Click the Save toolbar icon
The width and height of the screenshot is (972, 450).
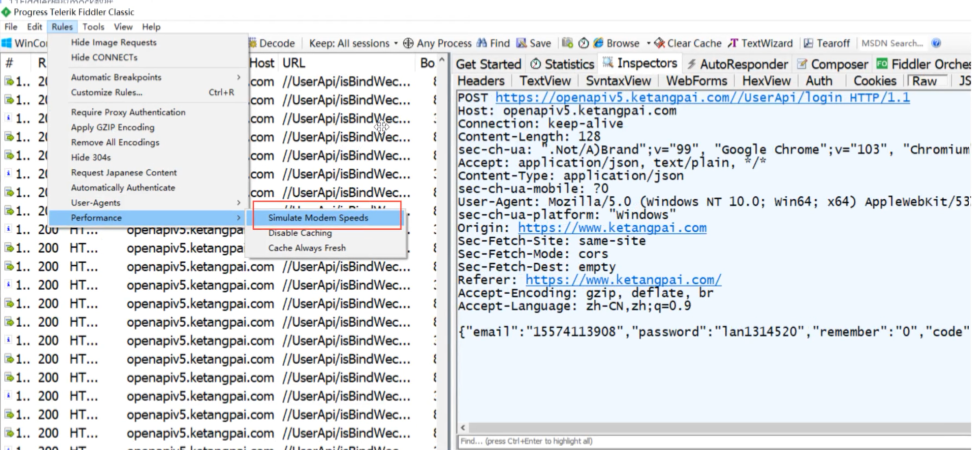[521, 43]
